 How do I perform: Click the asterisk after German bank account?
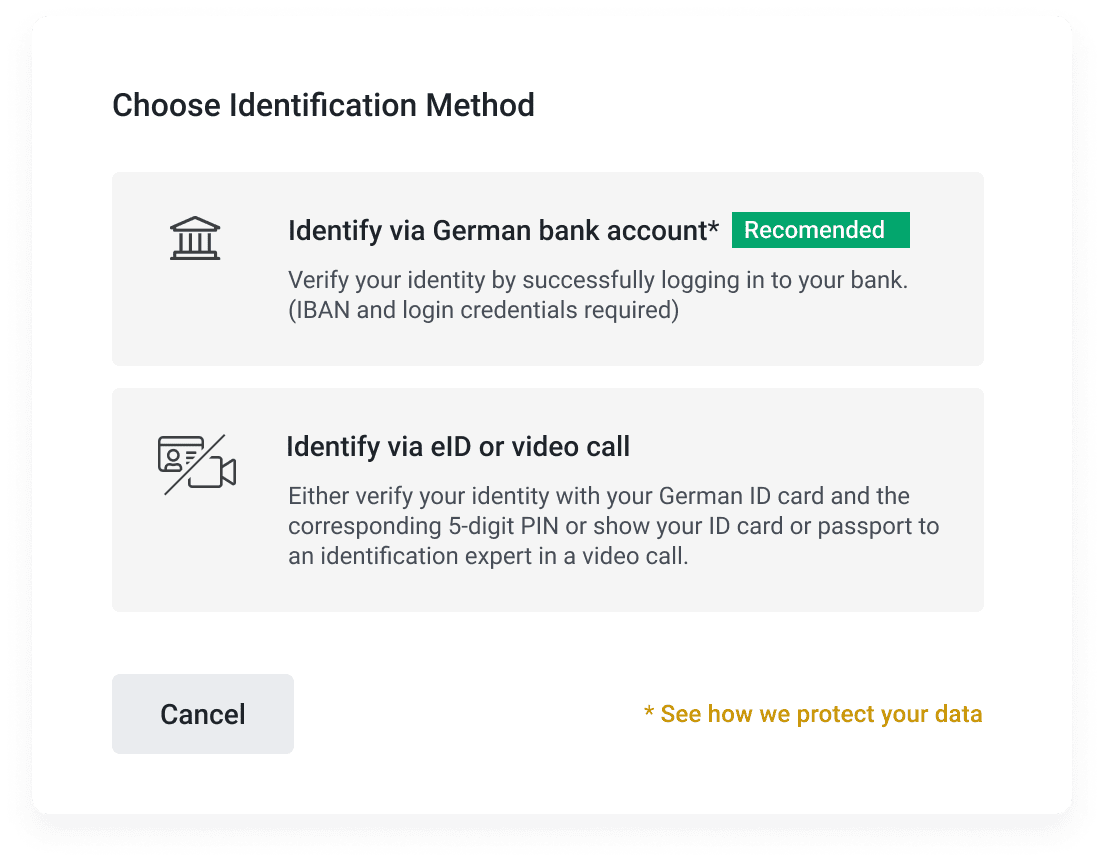coord(714,227)
